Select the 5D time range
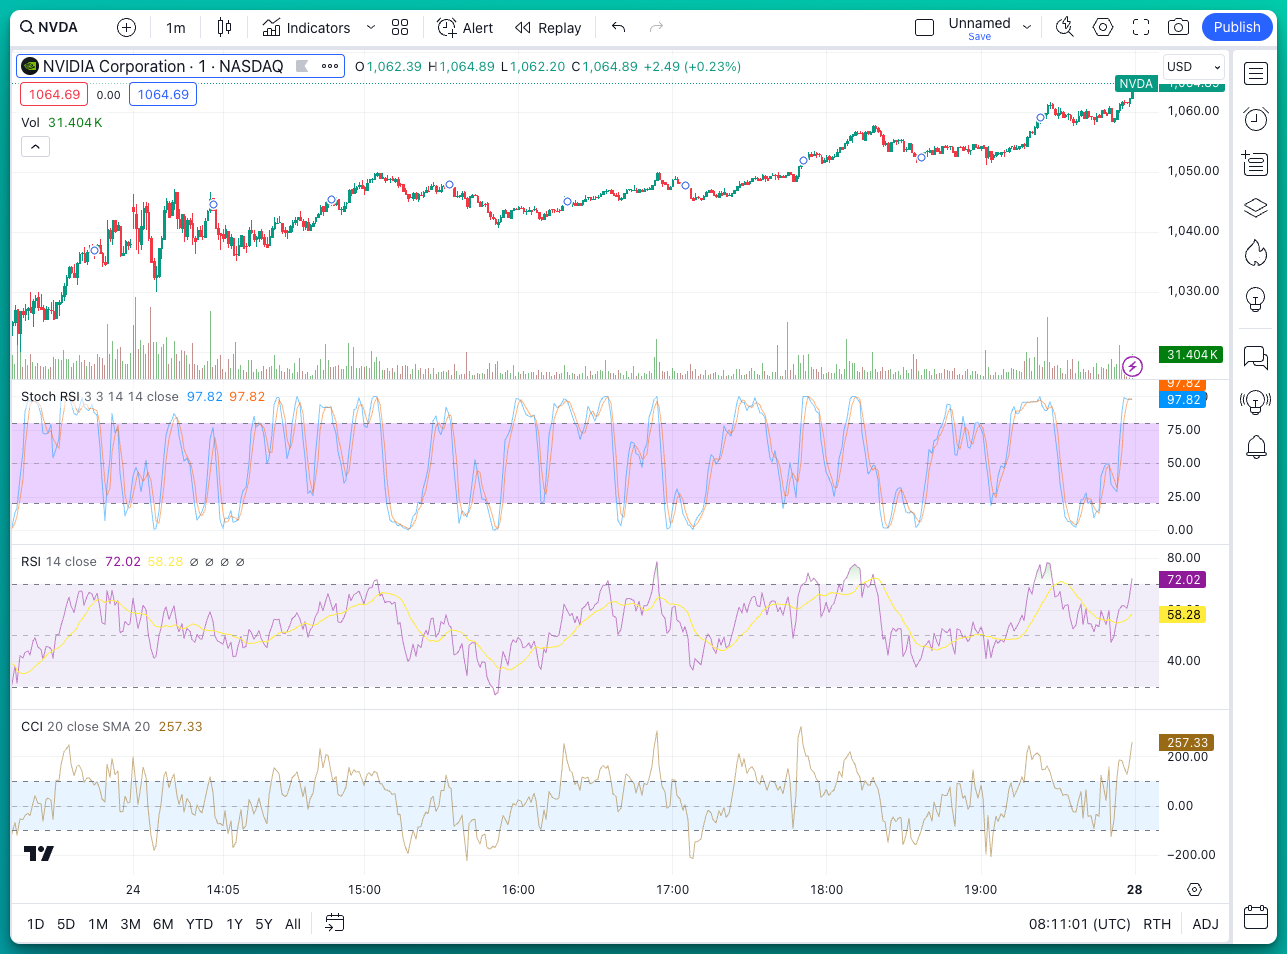The image size is (1287, 954). (66, 924)
